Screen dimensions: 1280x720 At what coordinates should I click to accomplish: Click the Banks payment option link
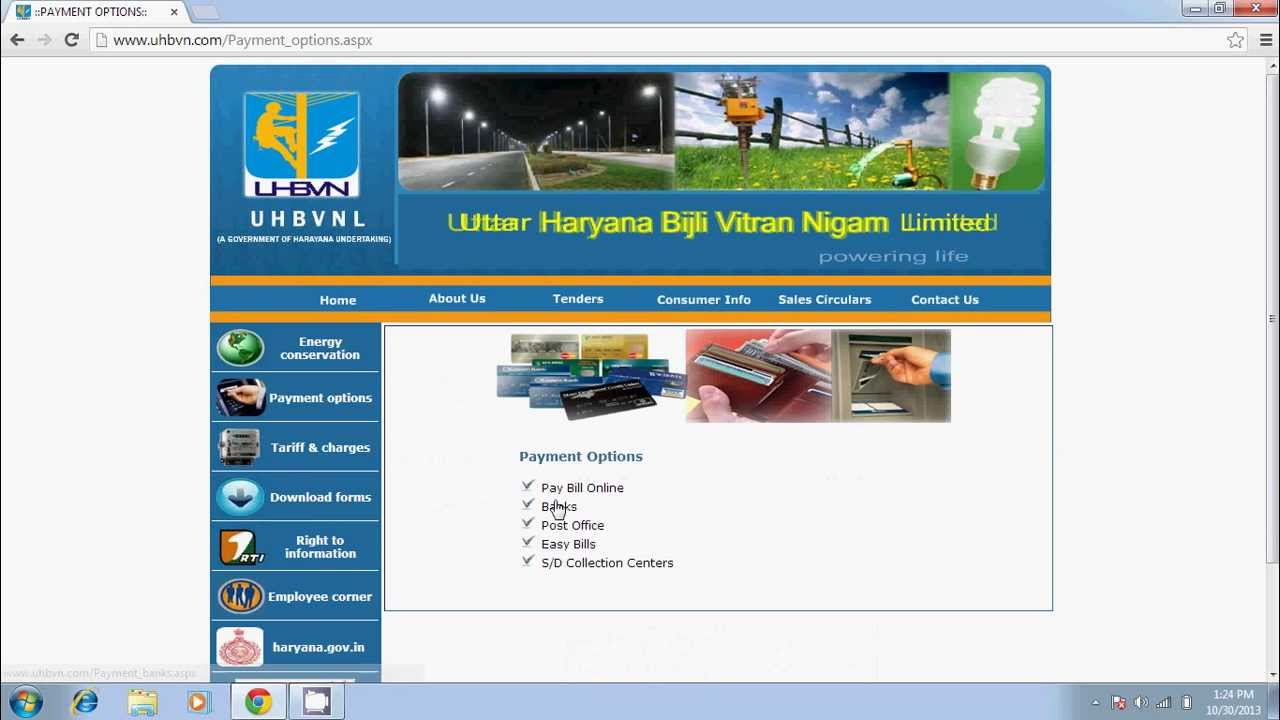559,507
